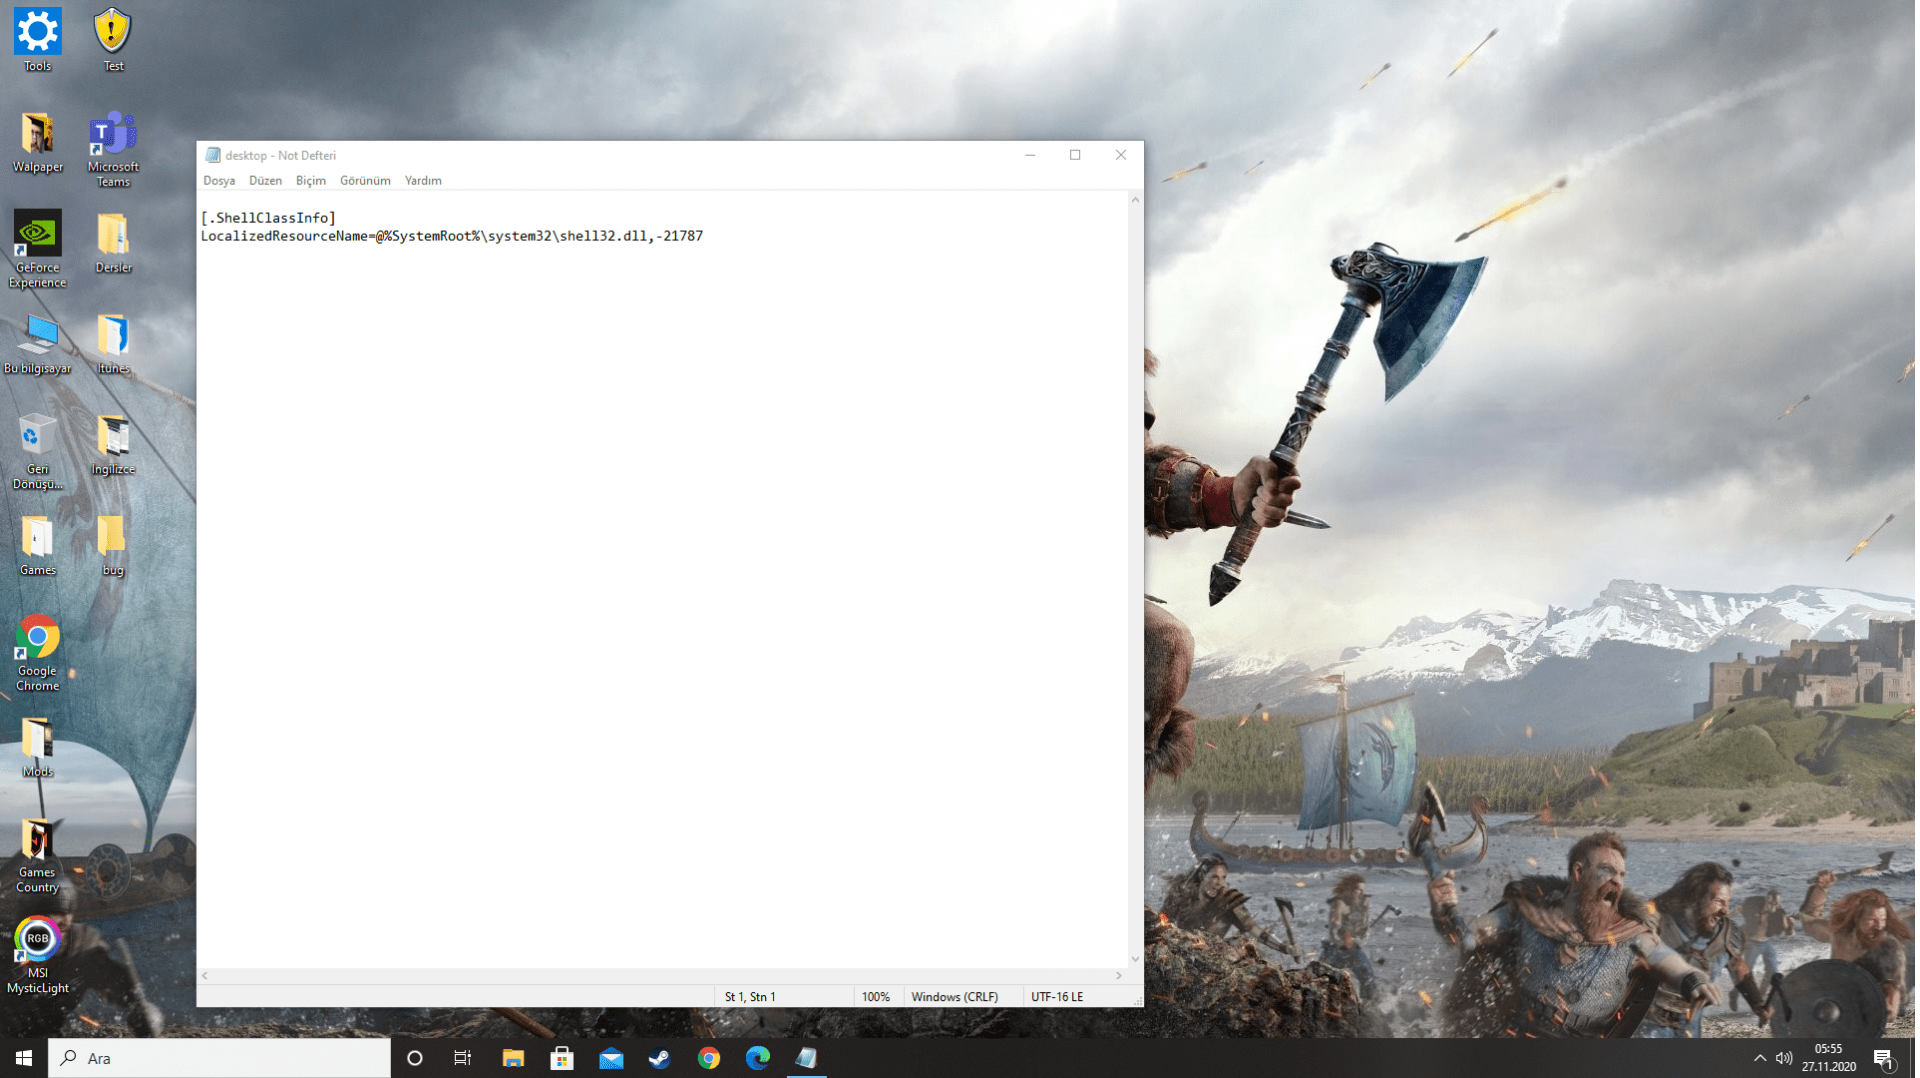
Task: Open the Dosya menu
Action: click(219, 181)
